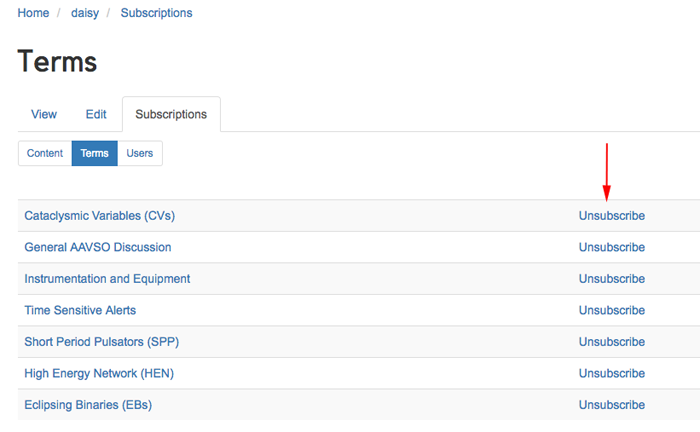This screenshot has height=432, width=700.
Task: Click the Subscriptions breadcrumb link
Action: point(156,13)
